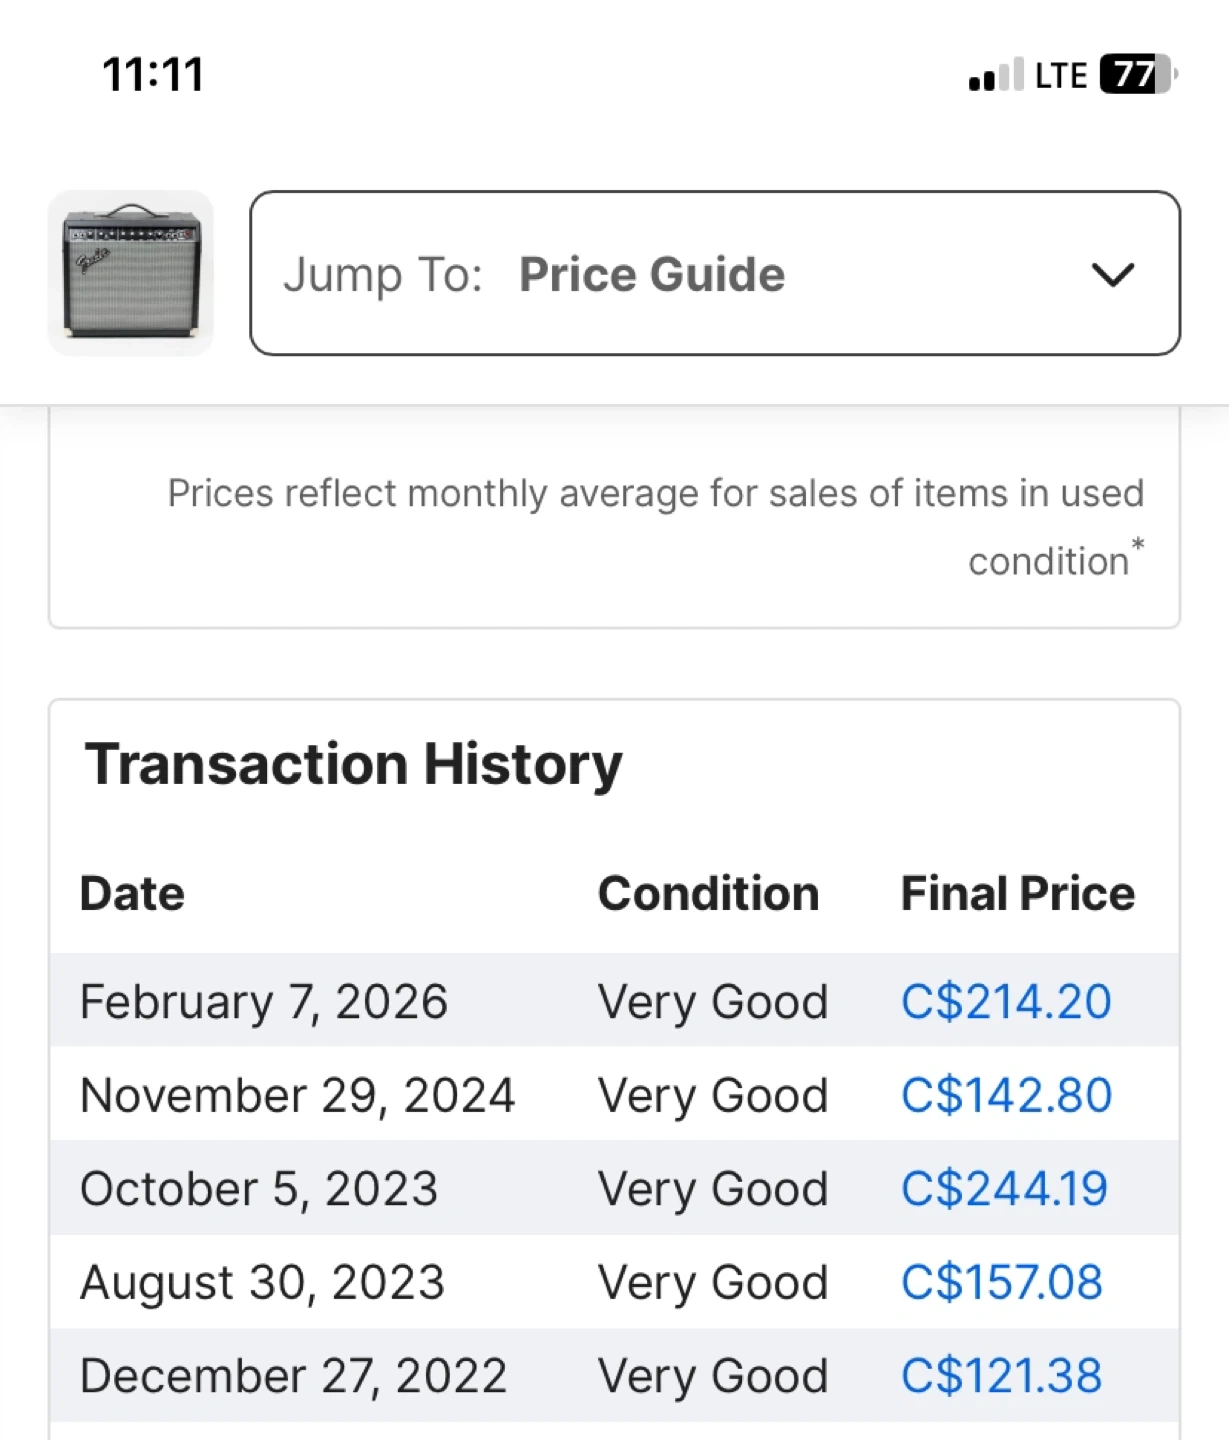This screenshot has width=1229, height=1440.
Task: Open the Jump To Price Guide dropdown
Action: coord(714,273)
